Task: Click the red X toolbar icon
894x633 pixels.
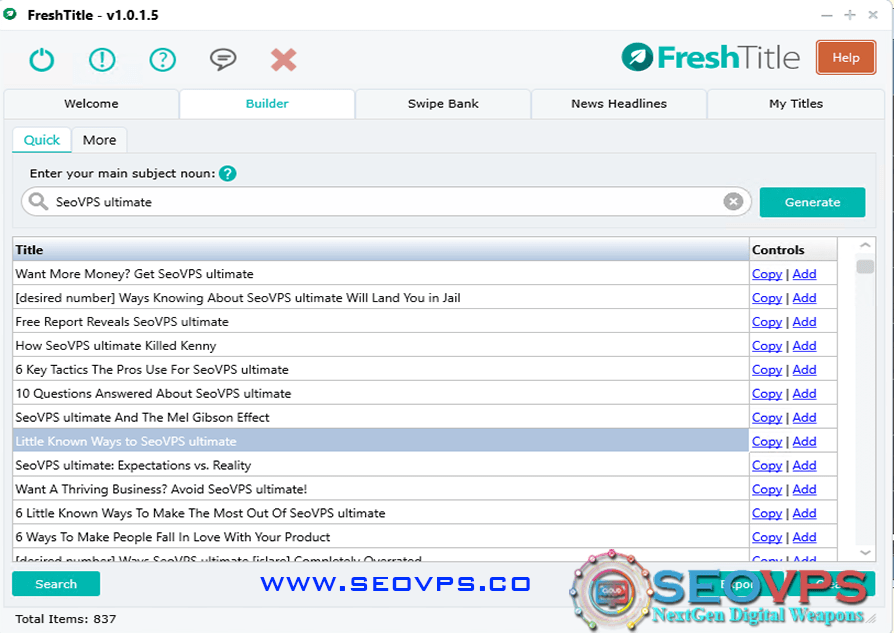Action: 283,59
